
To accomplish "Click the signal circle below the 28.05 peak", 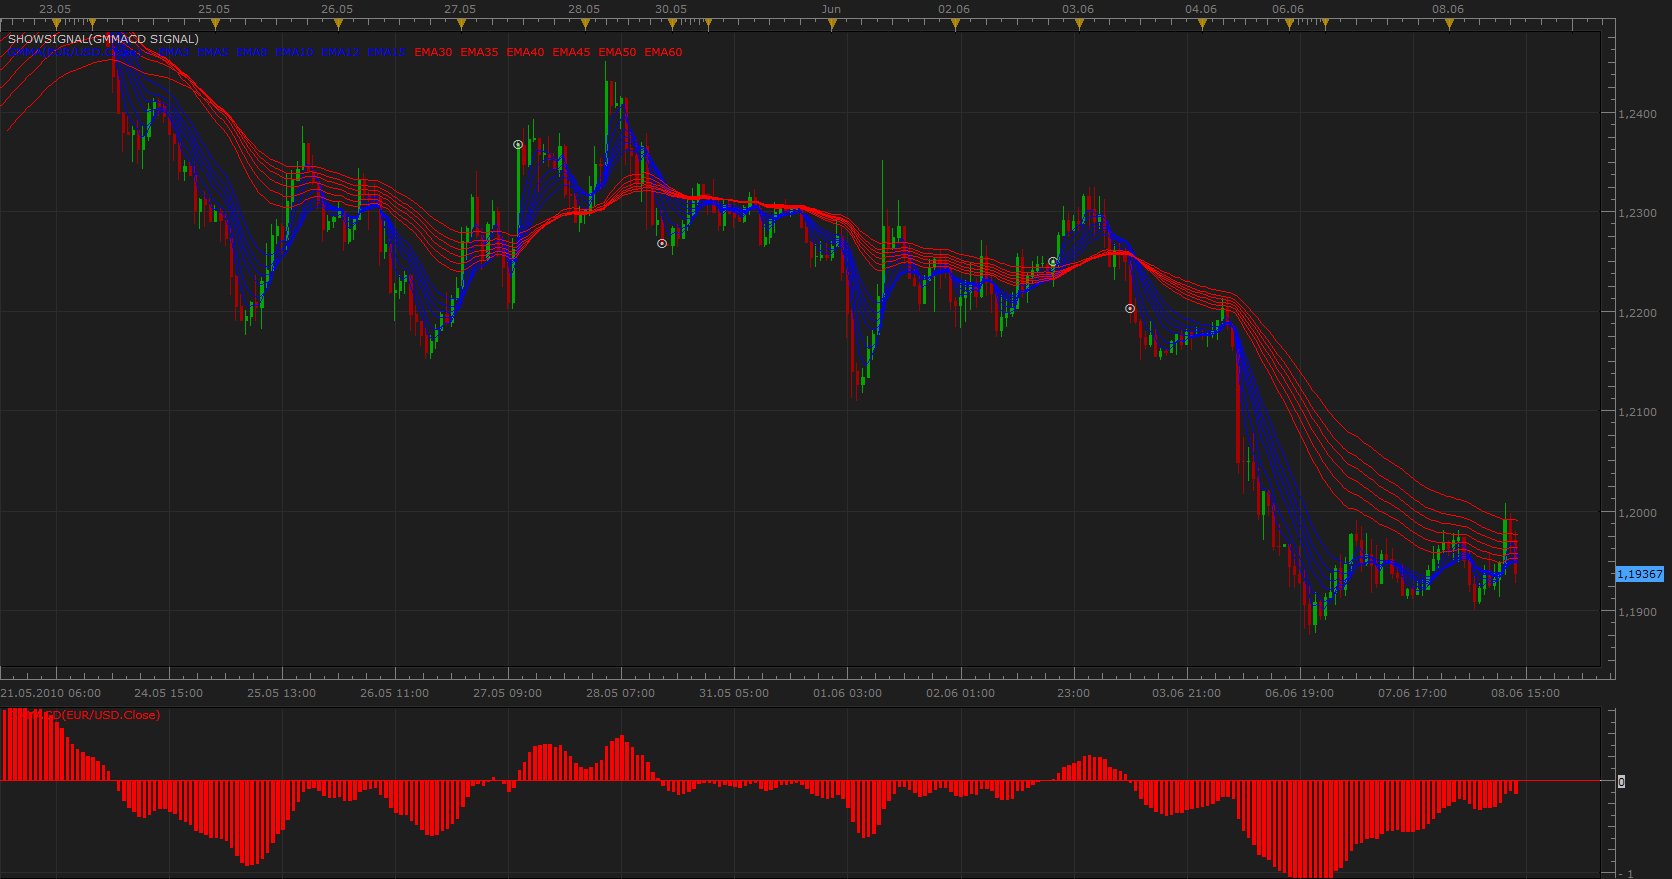I will (x=662, y=244).
